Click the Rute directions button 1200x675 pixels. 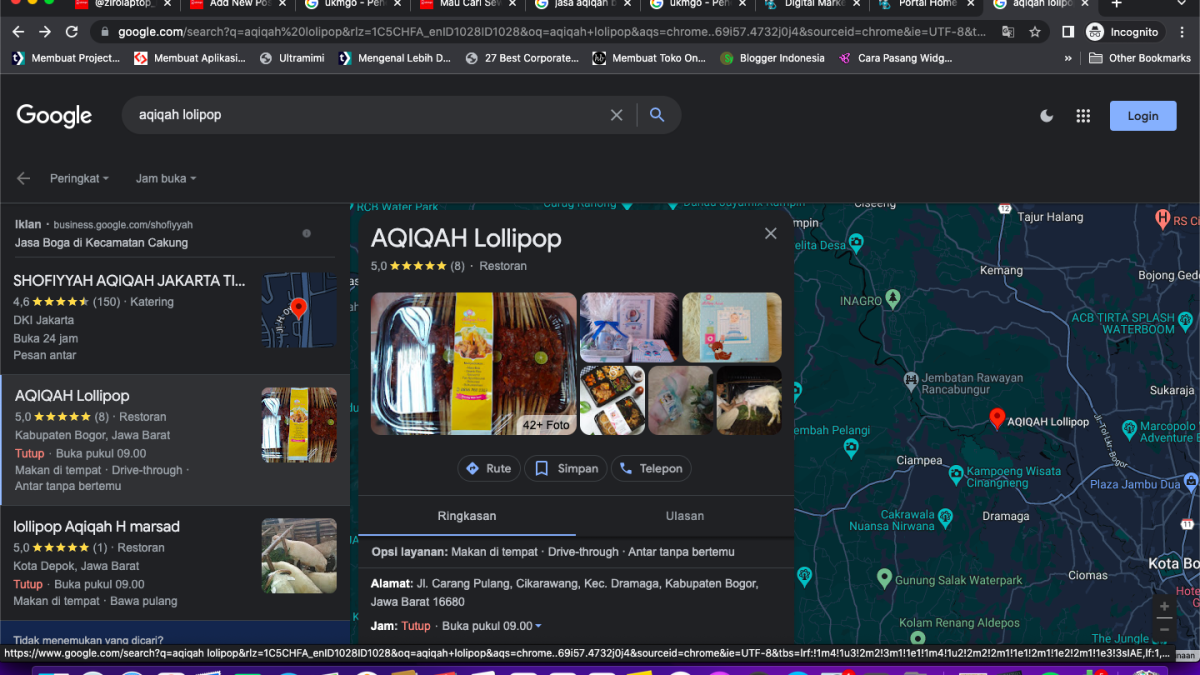coord(489,468)
